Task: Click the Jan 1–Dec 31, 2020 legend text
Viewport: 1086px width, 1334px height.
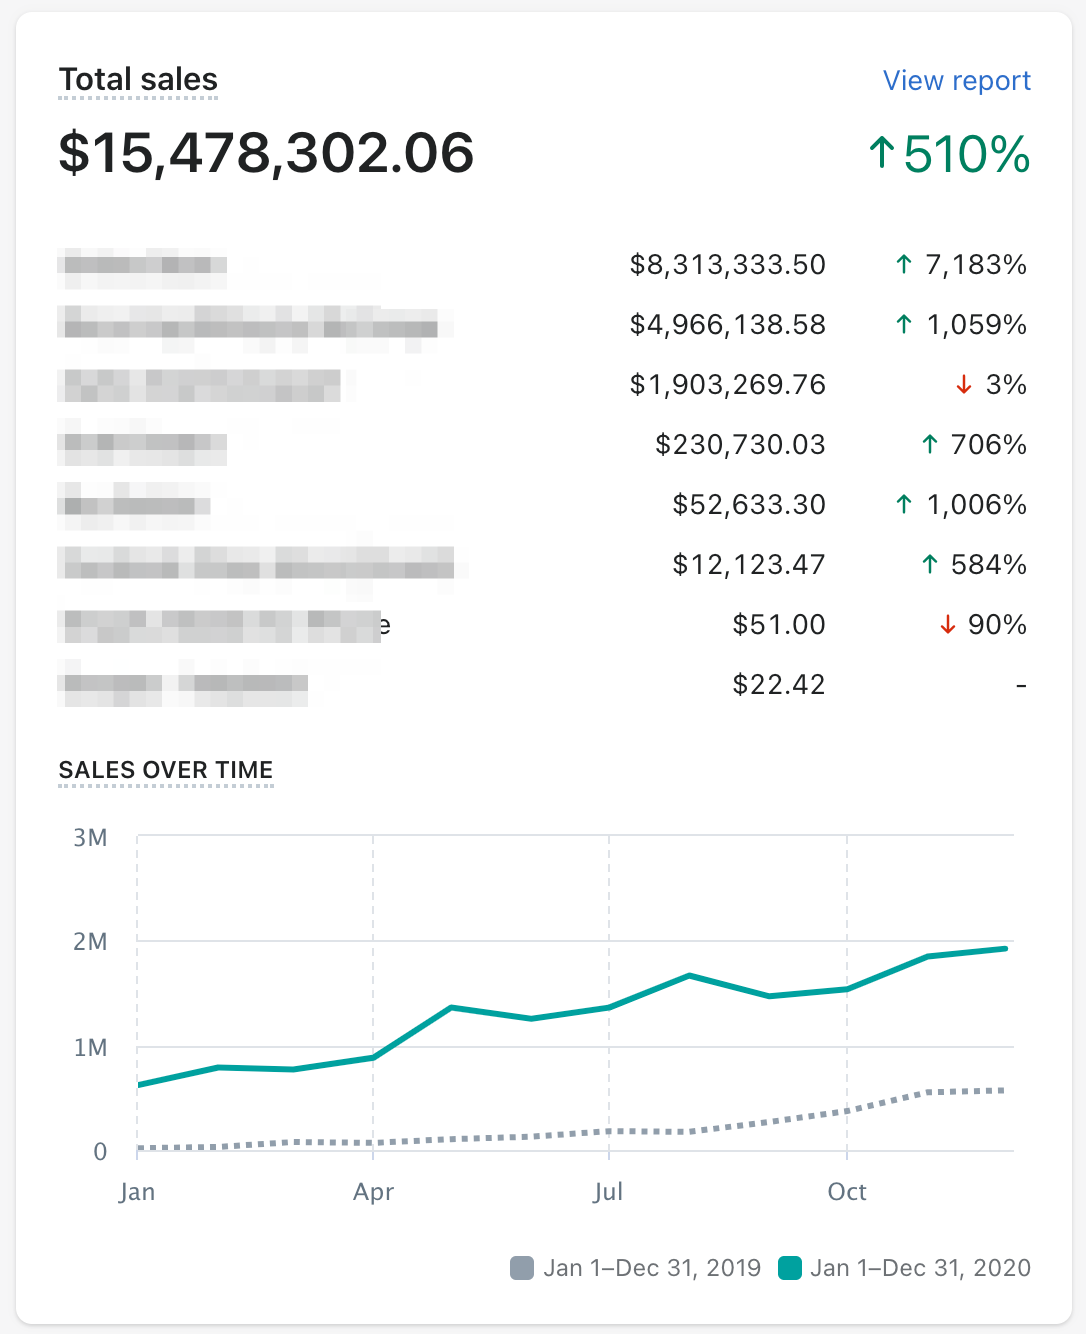Action: [920, 1268]
